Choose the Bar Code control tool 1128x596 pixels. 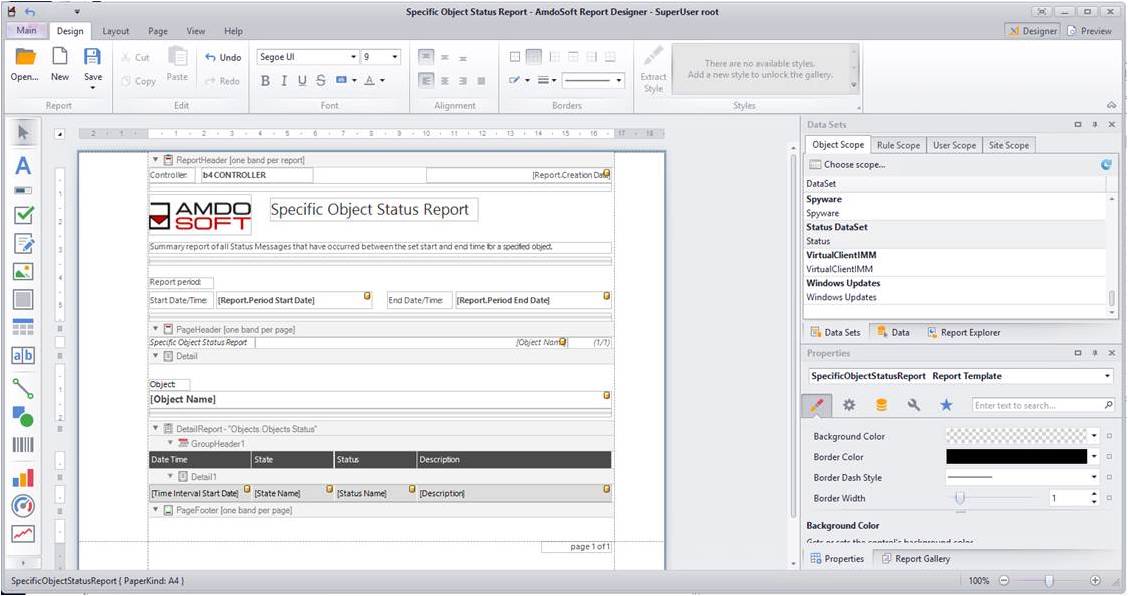pos(23,444)
